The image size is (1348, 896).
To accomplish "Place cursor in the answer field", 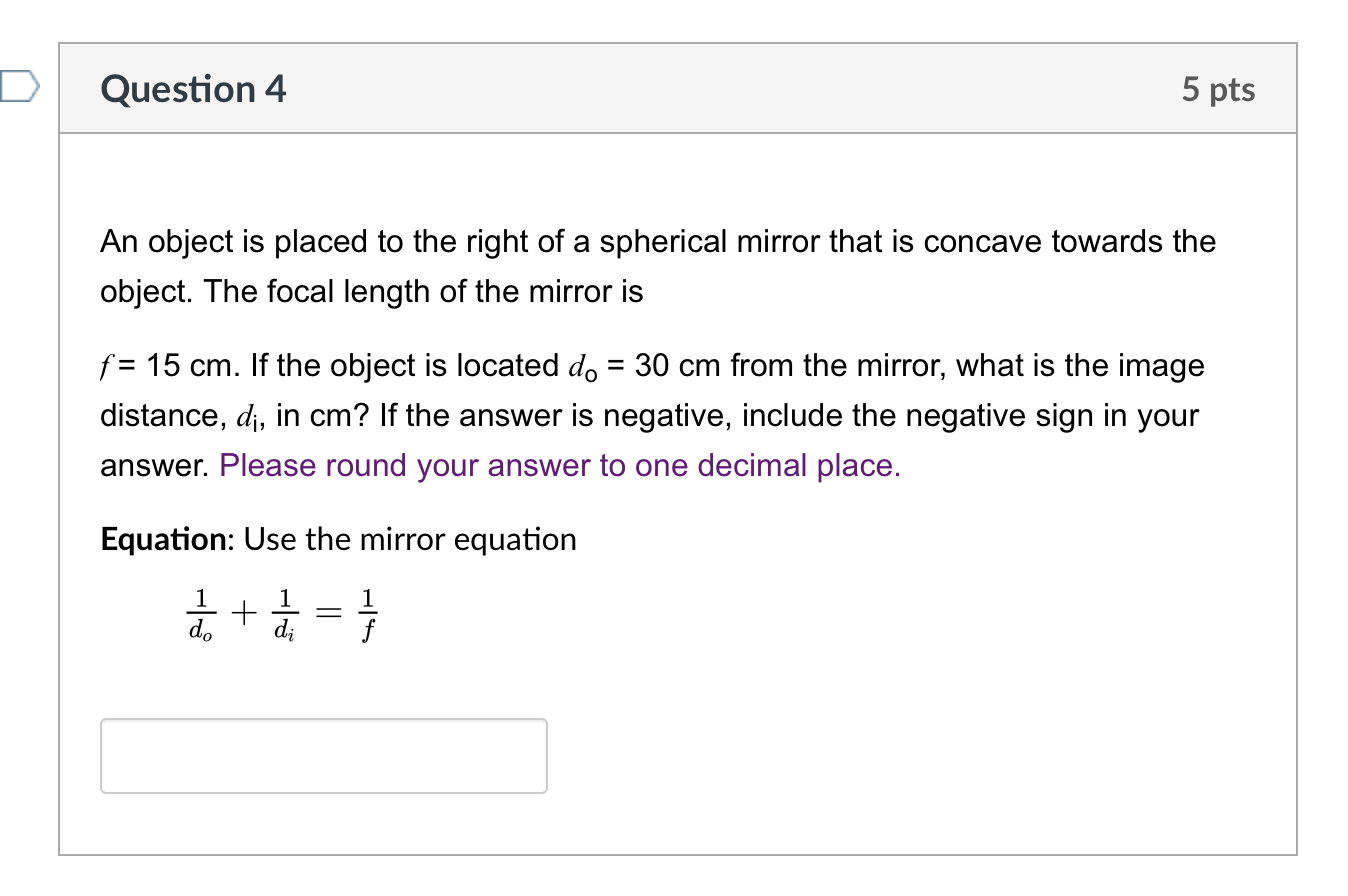I will tap(322, 756).
